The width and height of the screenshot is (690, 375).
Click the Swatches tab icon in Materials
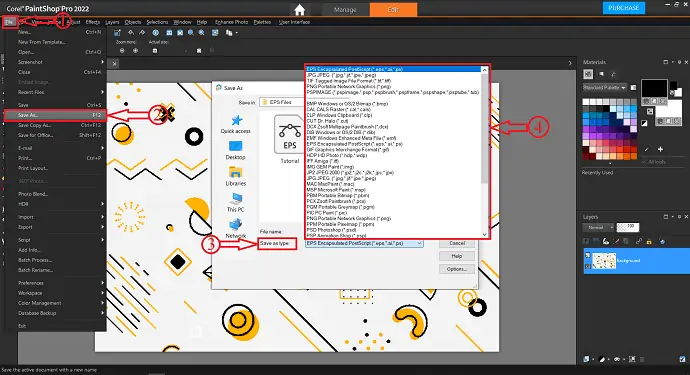pos(588,74)
